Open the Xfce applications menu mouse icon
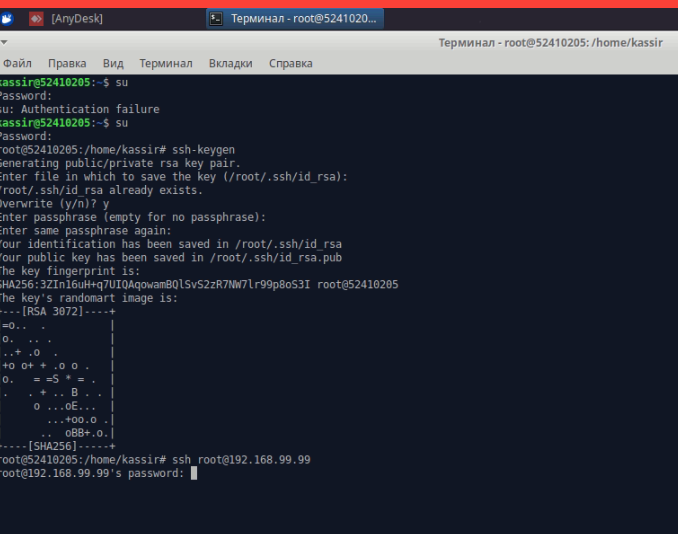 pos(6,19)
